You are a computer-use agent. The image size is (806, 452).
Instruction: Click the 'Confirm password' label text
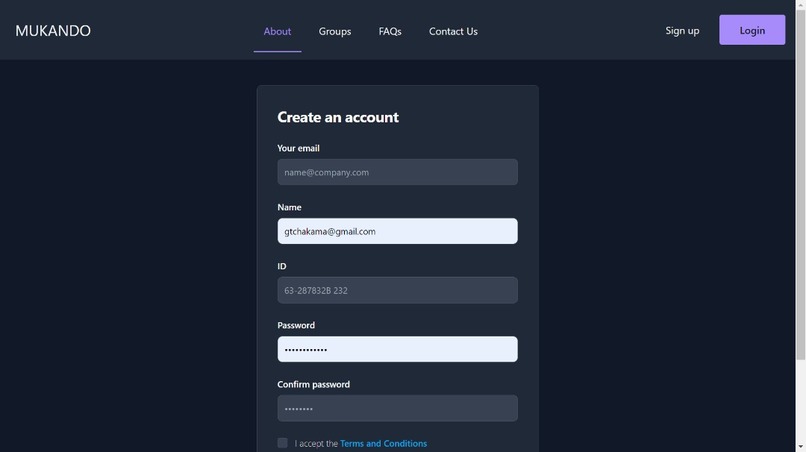pyautogui.click(x=314, y=384)
